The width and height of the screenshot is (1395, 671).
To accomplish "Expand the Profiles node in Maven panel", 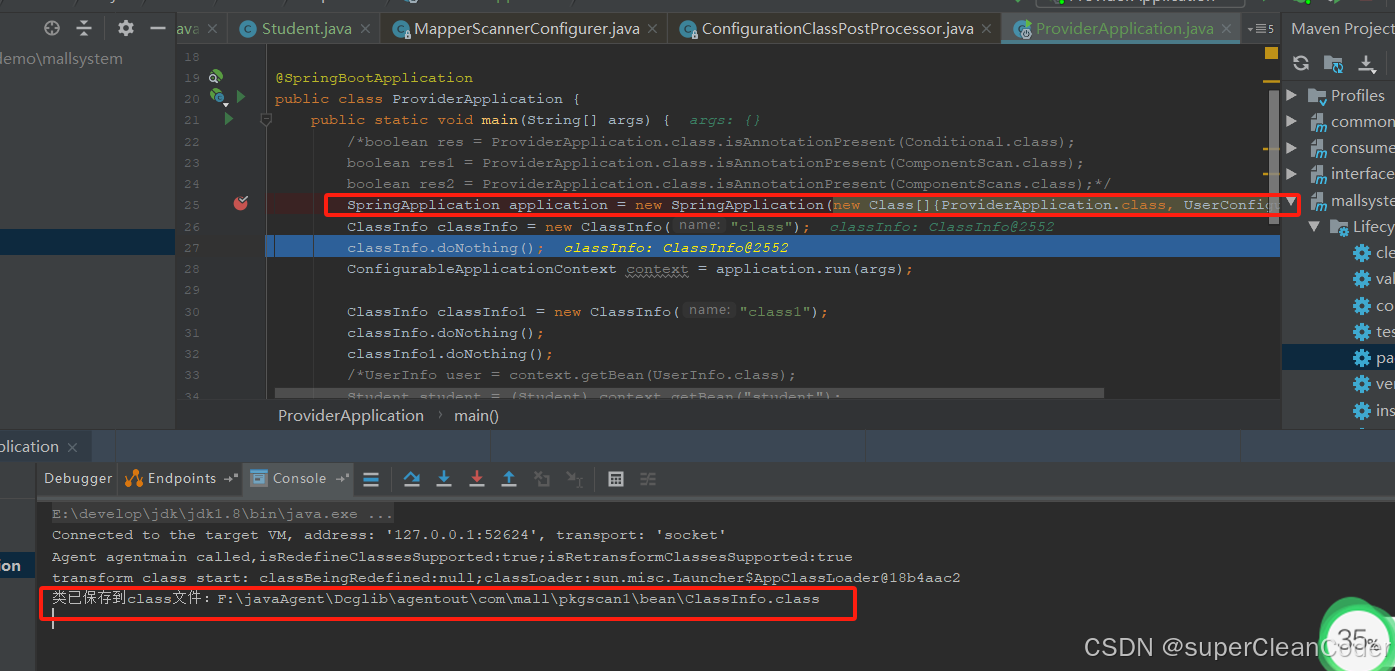I will pos(1291,95).
